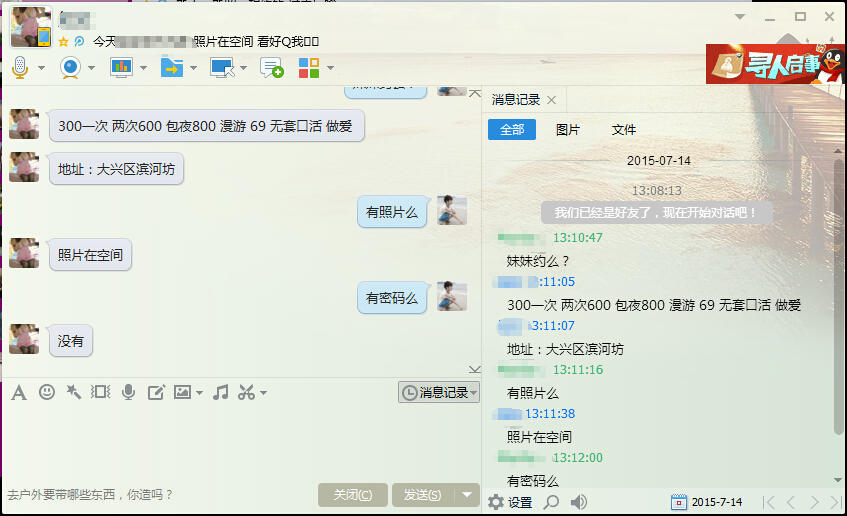Viewport: 847px width, 516px height.
Task: Click the 照片在空间 chat bubble
Action: (90, 255)
